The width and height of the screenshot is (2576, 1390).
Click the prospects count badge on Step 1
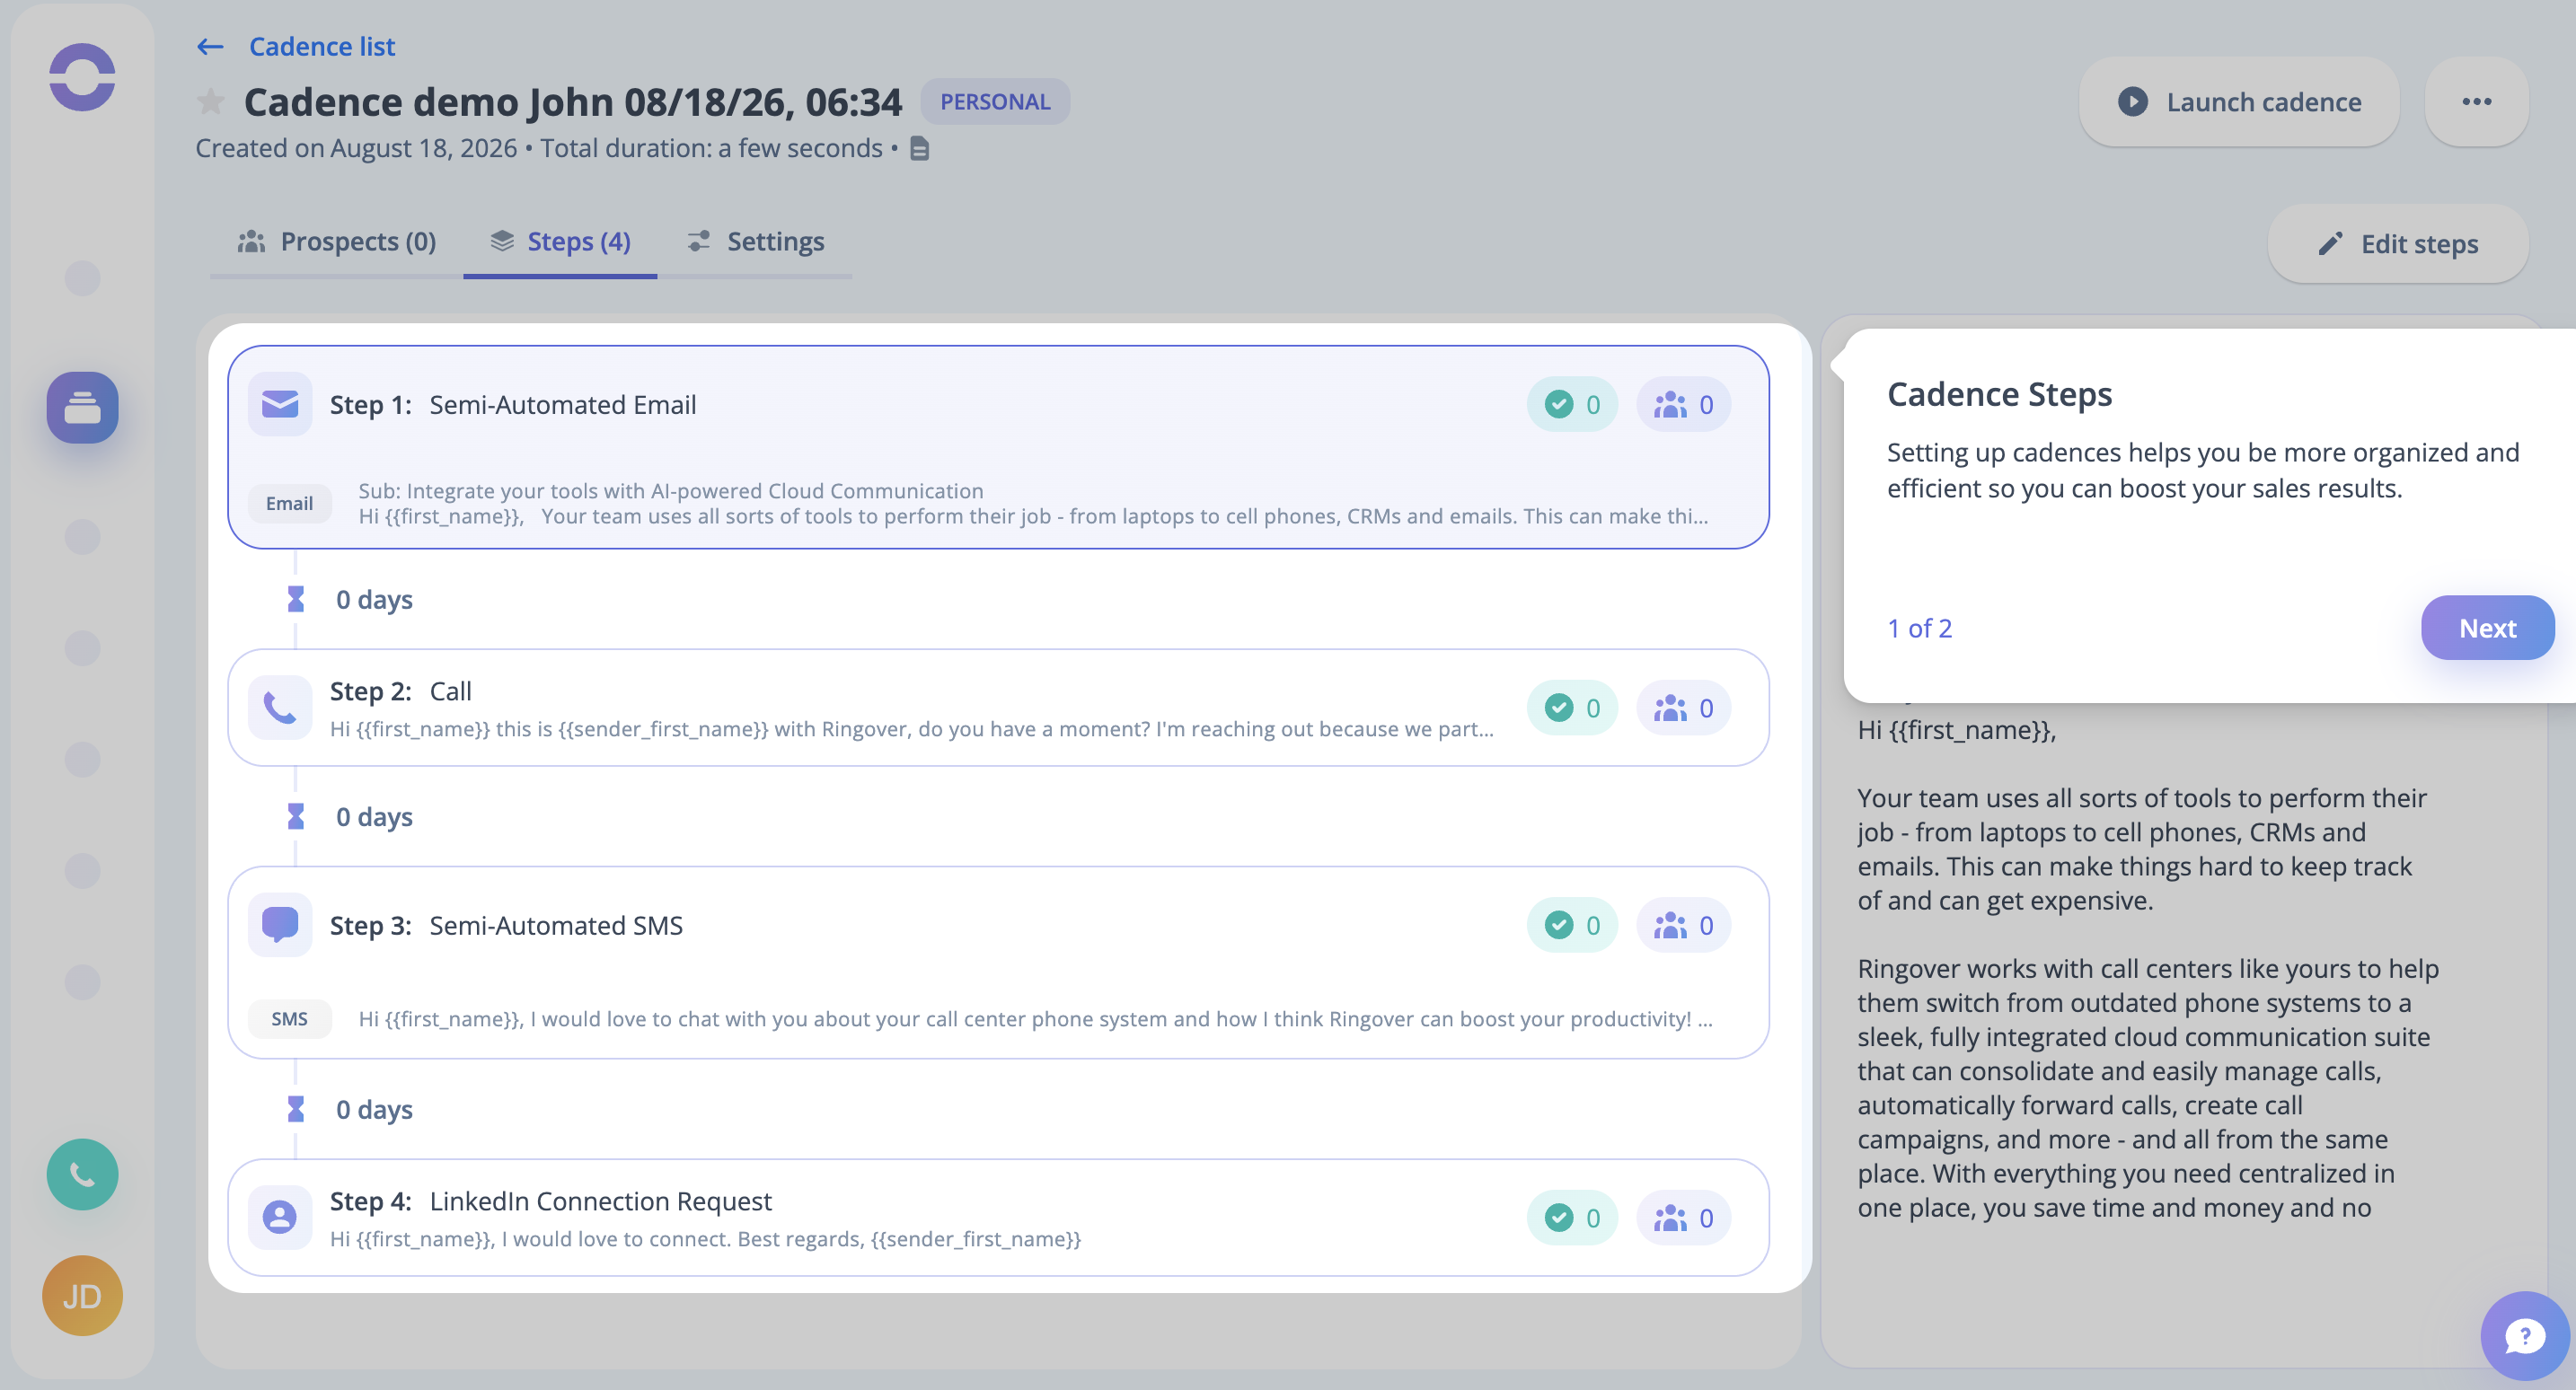(1684, 404)
